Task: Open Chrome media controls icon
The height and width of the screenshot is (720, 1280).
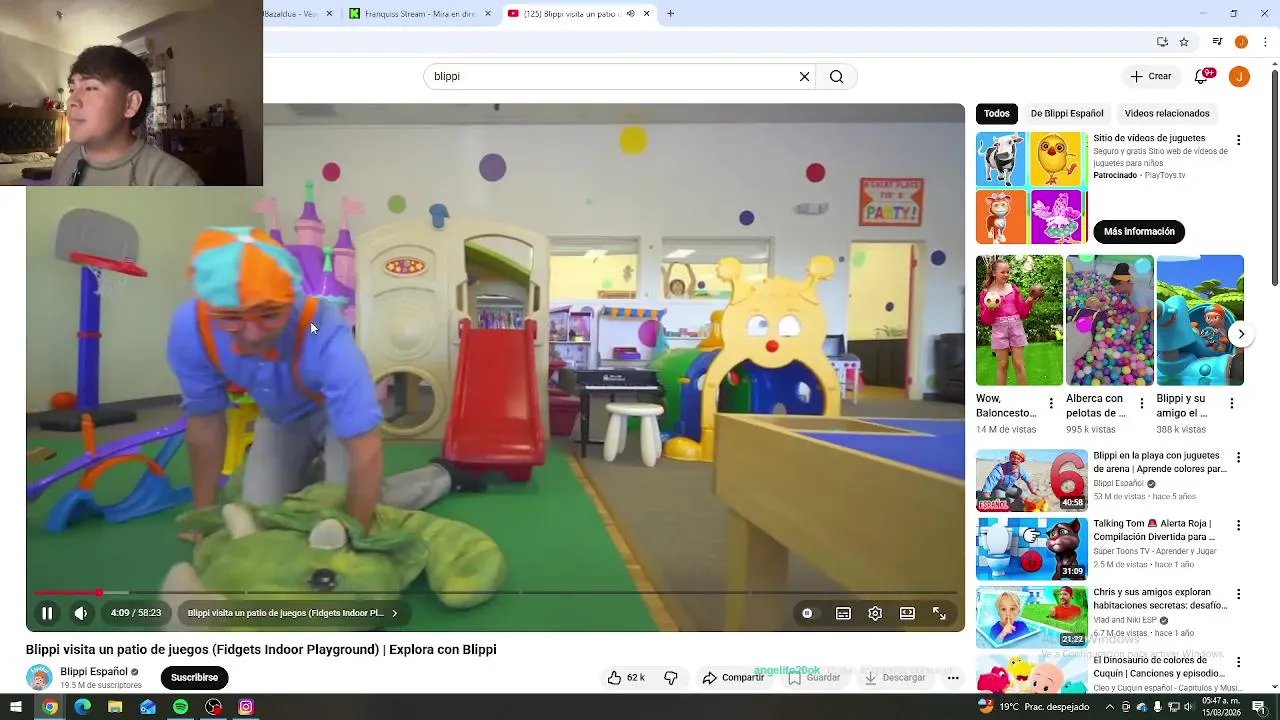Action: pyautogui.click(x=1217, y=42)
